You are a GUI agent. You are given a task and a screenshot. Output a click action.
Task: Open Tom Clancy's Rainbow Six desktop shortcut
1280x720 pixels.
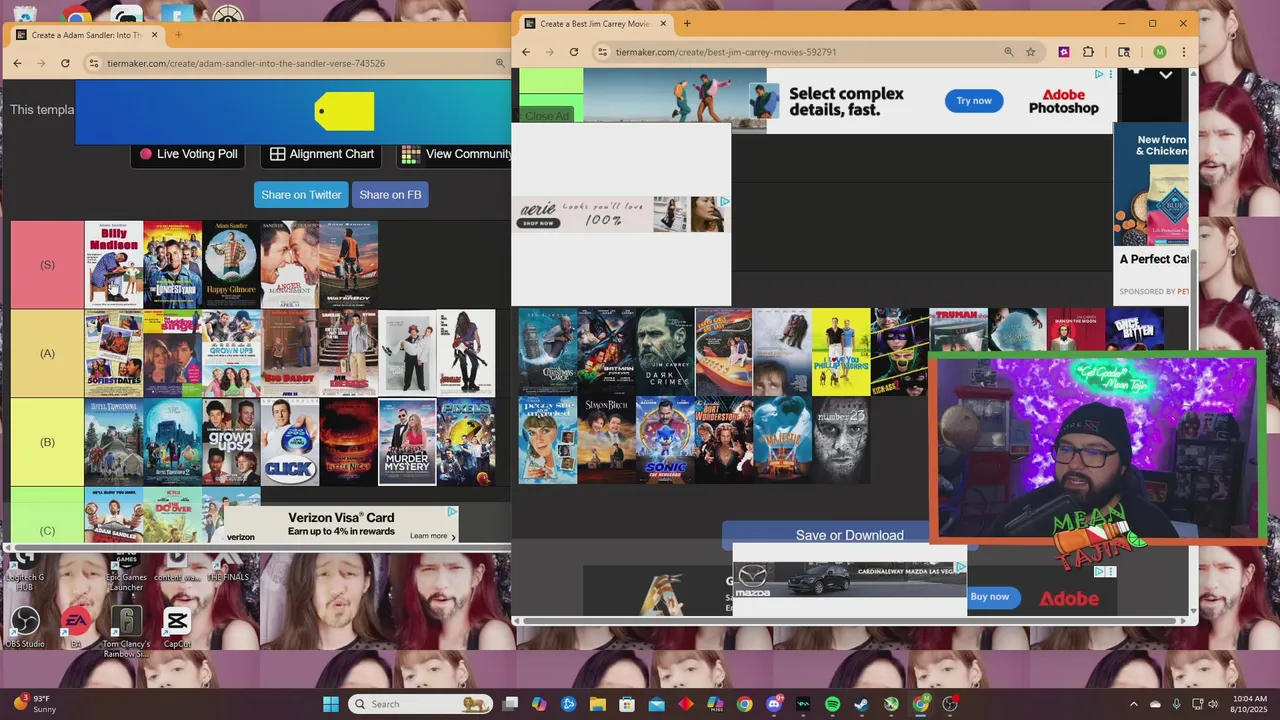pyautogui.click(x=126, y=630)
